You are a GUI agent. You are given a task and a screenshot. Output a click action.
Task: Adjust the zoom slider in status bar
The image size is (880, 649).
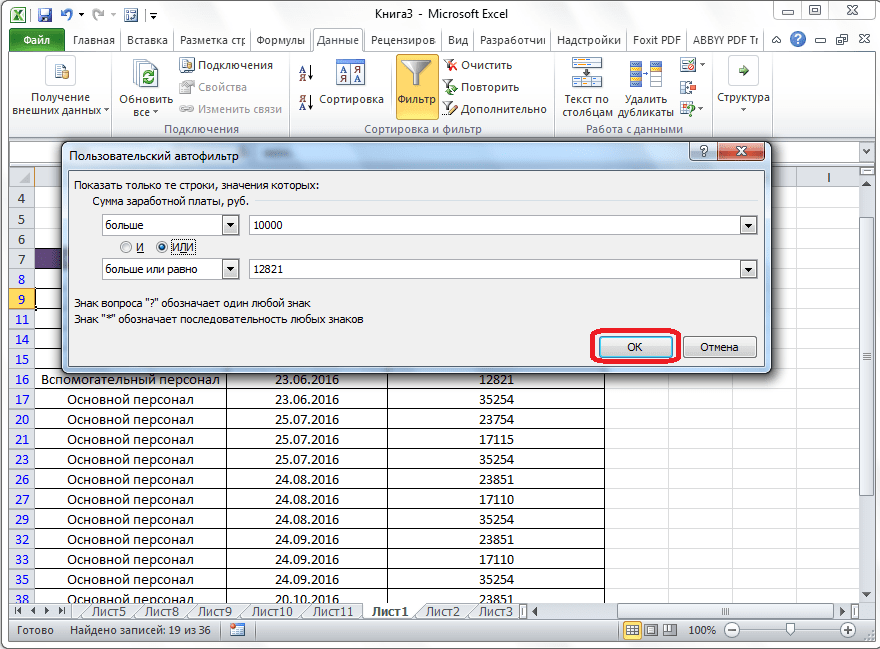[790, 630]
